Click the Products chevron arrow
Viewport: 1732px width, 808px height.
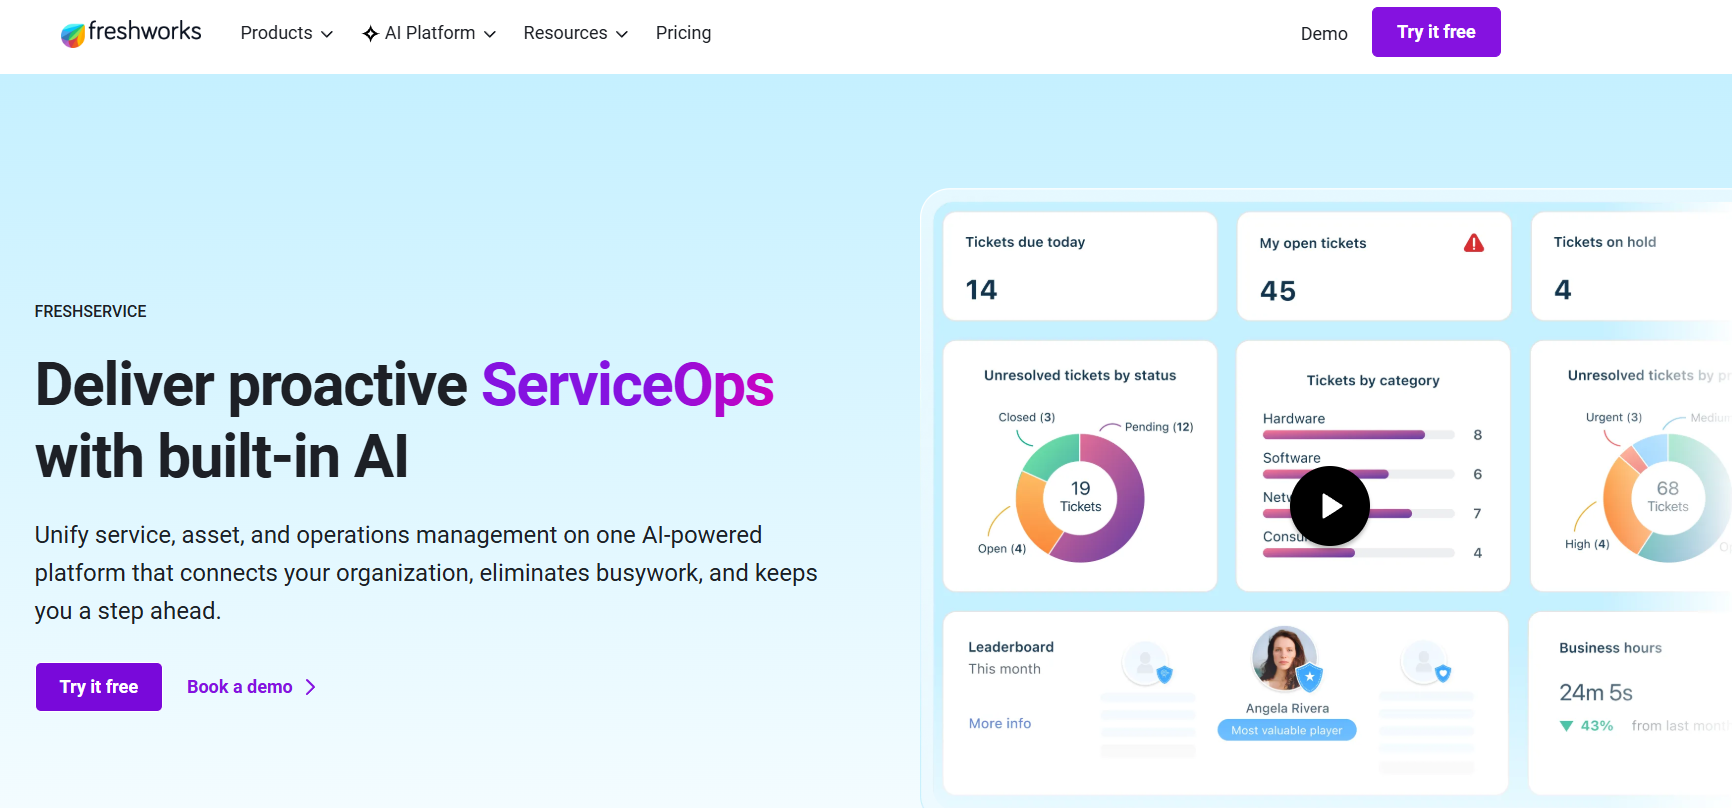(x=326, y=34)
